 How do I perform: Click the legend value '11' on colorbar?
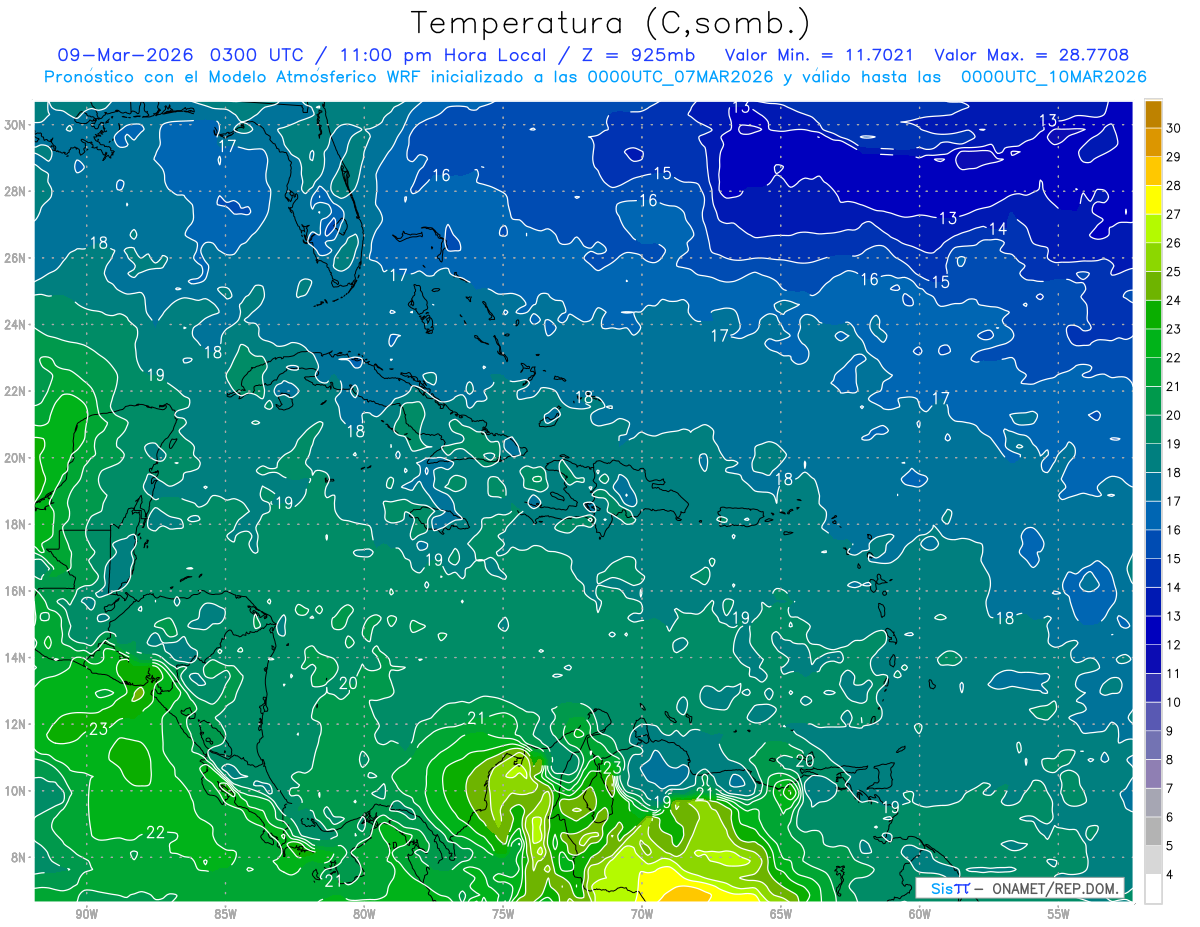click(x=1173, y=673)
